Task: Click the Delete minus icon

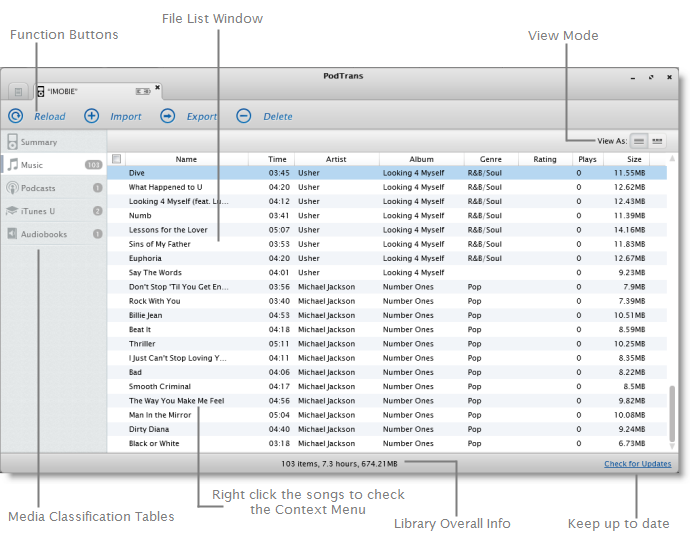Action: point(244,116)
